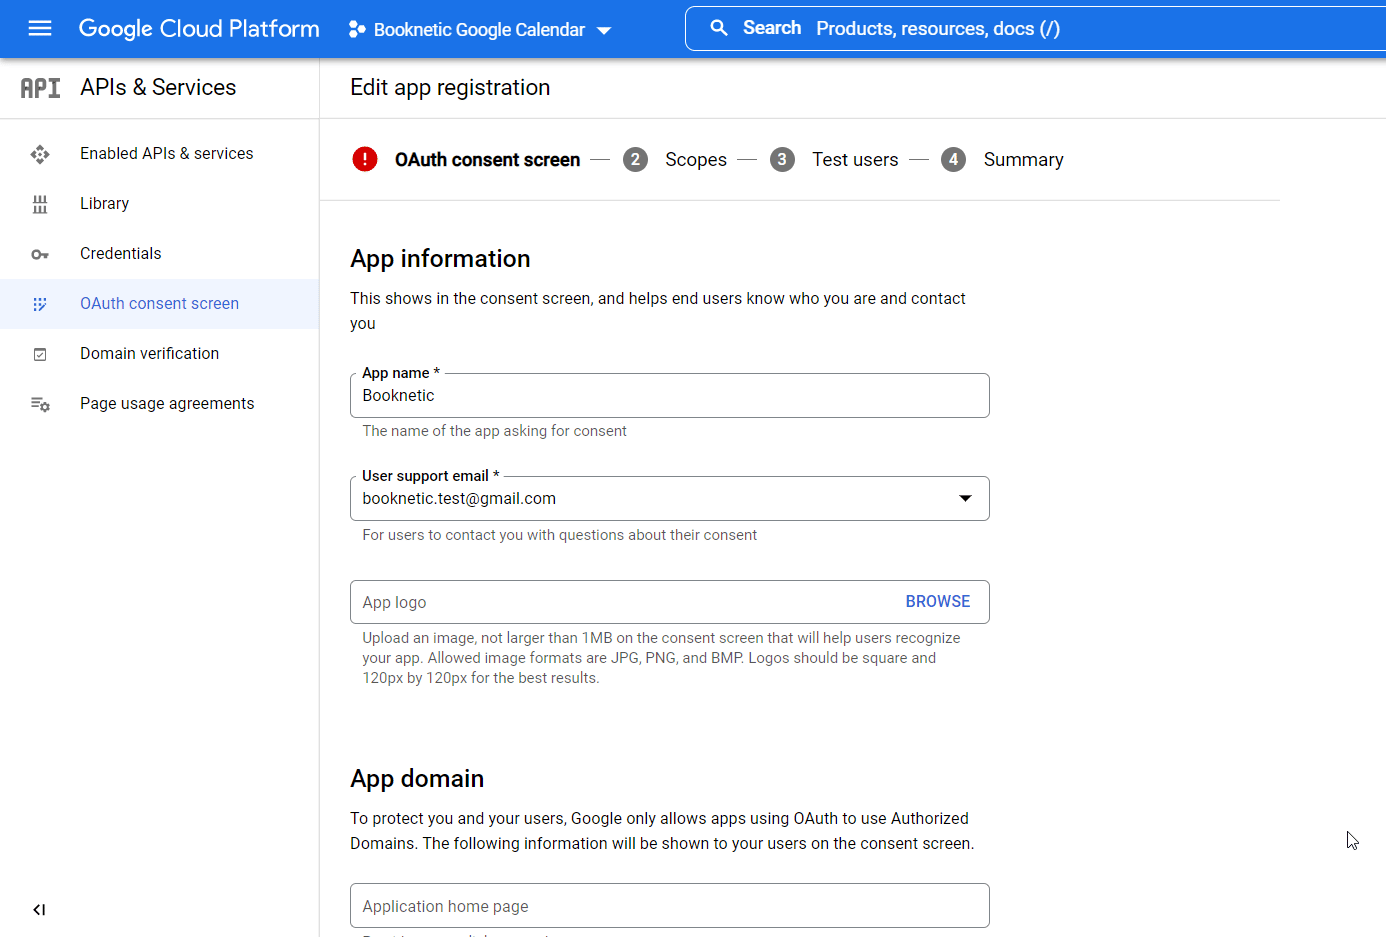
Task: Go to the Scopes step
Action: (x=696, y=160)
